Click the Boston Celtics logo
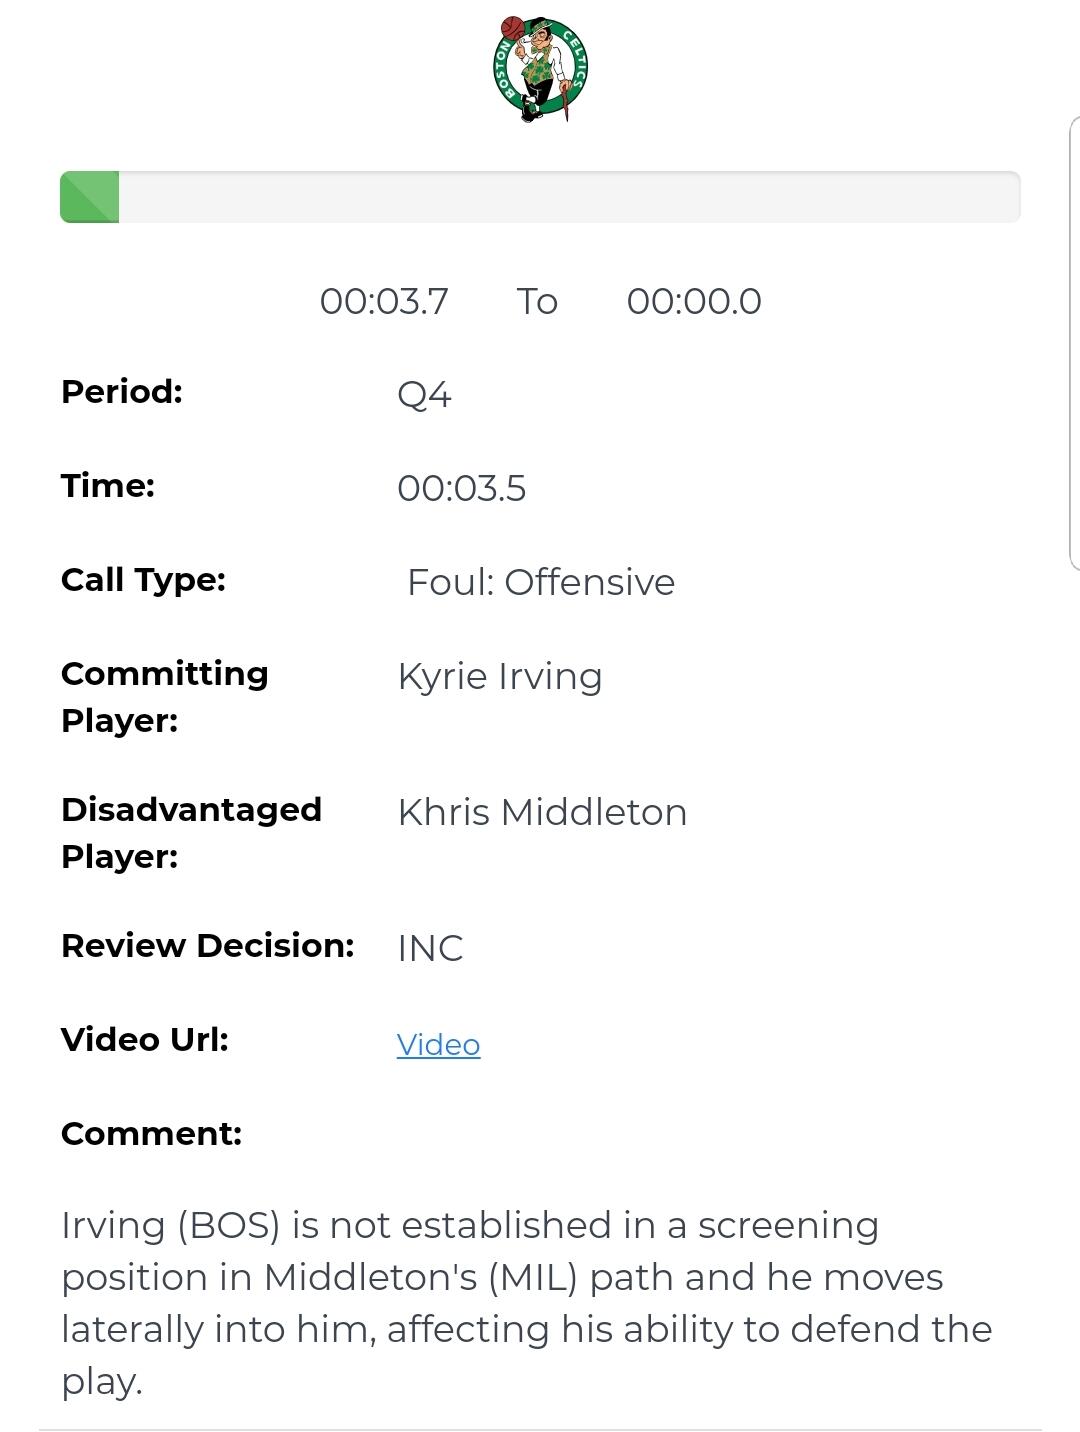The image size is (1080, 1432). [x=540, y=69]
